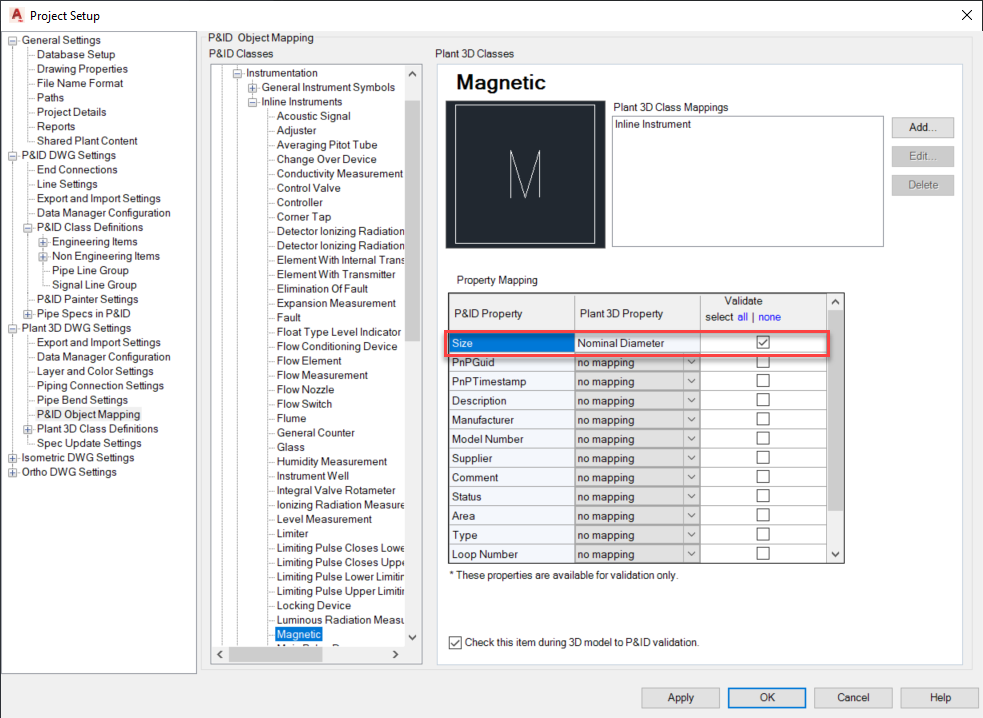Open Help from the dialog

pos(940,697)
